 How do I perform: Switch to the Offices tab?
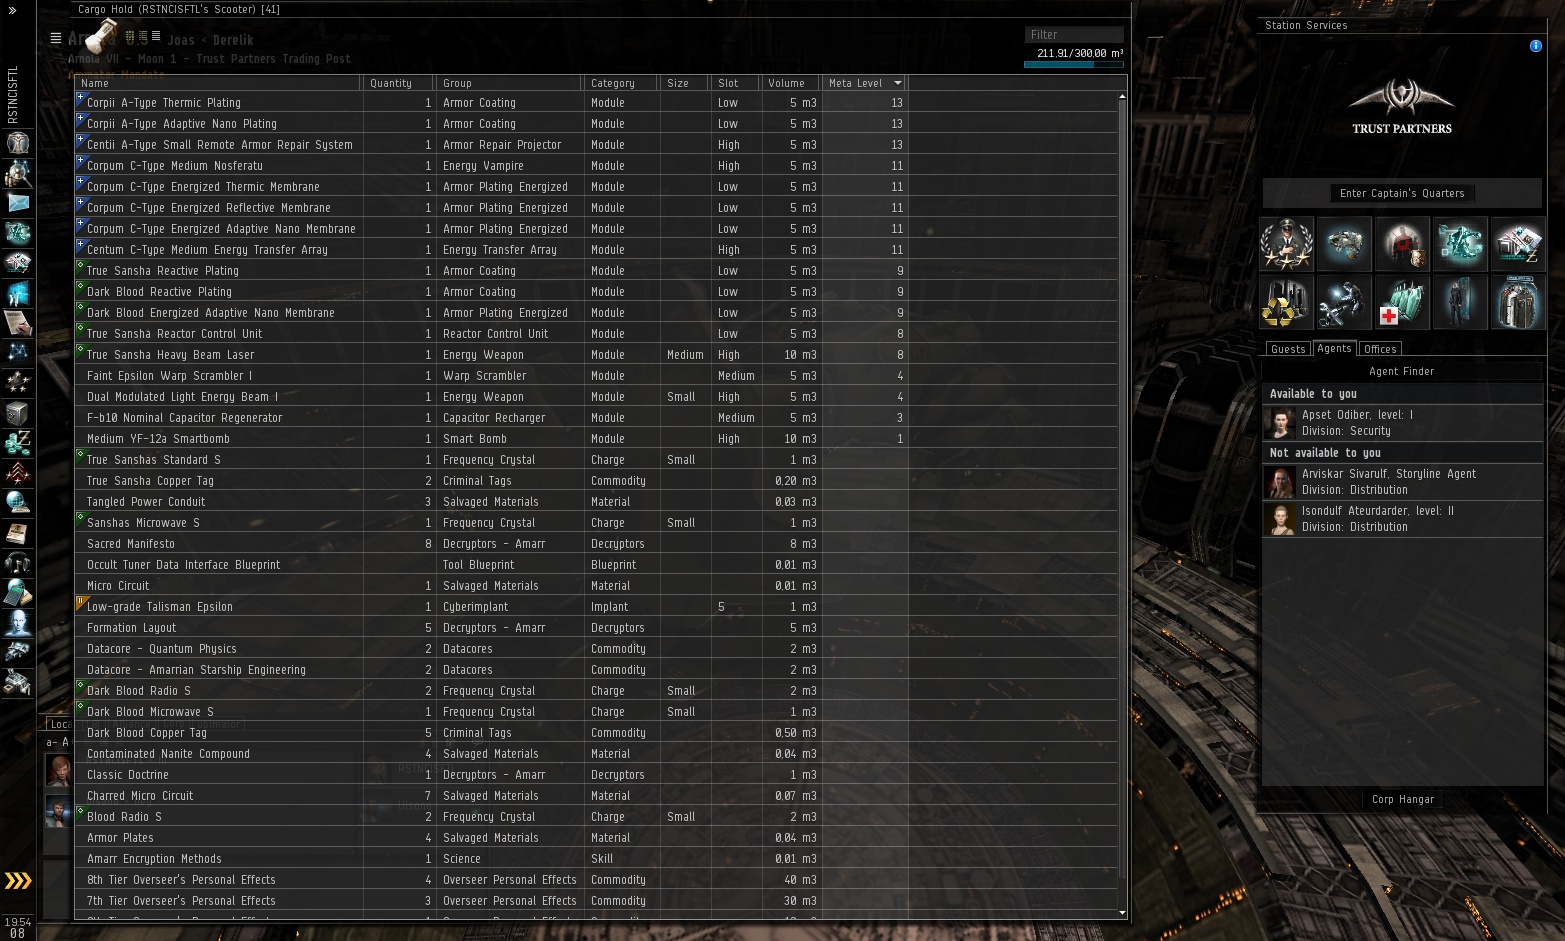point(1380,349)
